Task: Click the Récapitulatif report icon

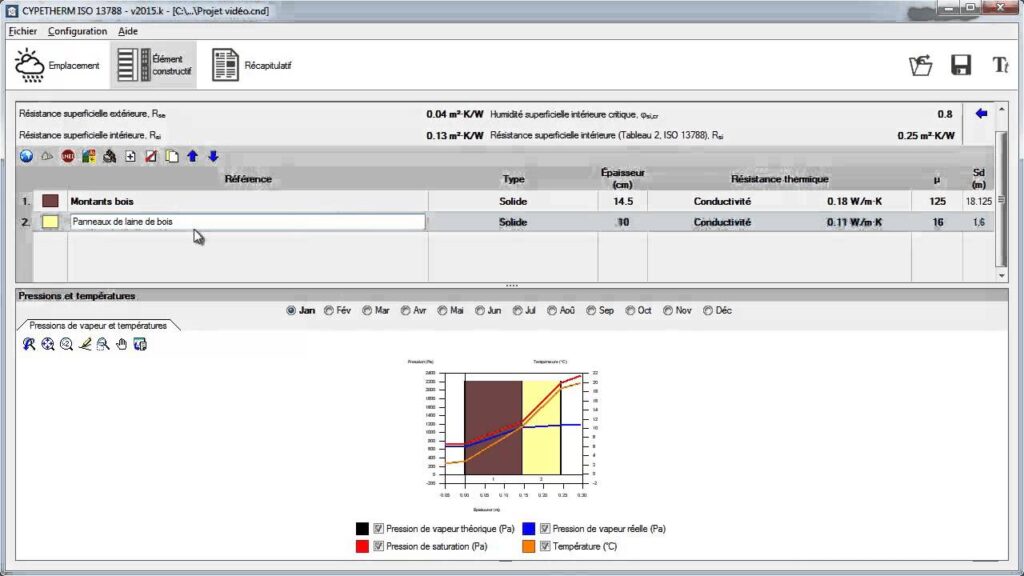Action: 251,65
